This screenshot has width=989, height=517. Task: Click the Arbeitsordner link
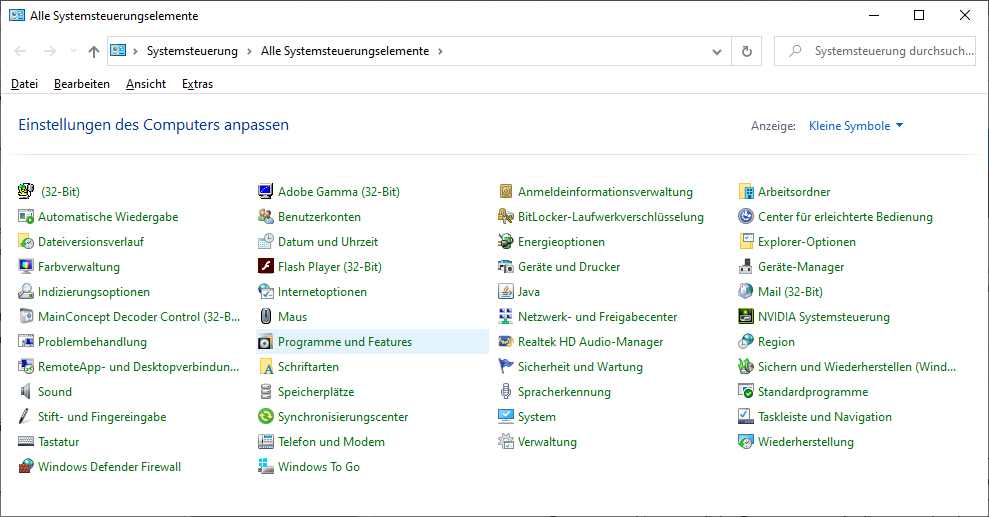(x=794, y=192)
